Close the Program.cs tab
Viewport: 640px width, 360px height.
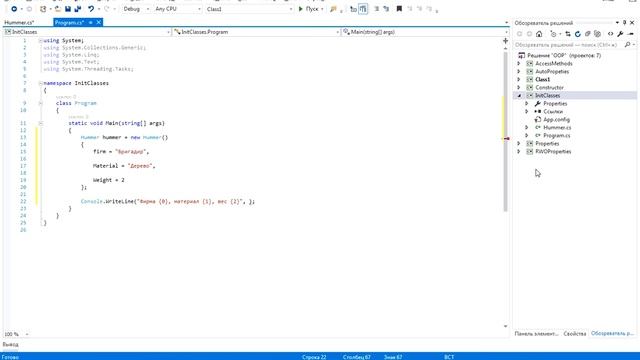[98, 22]
